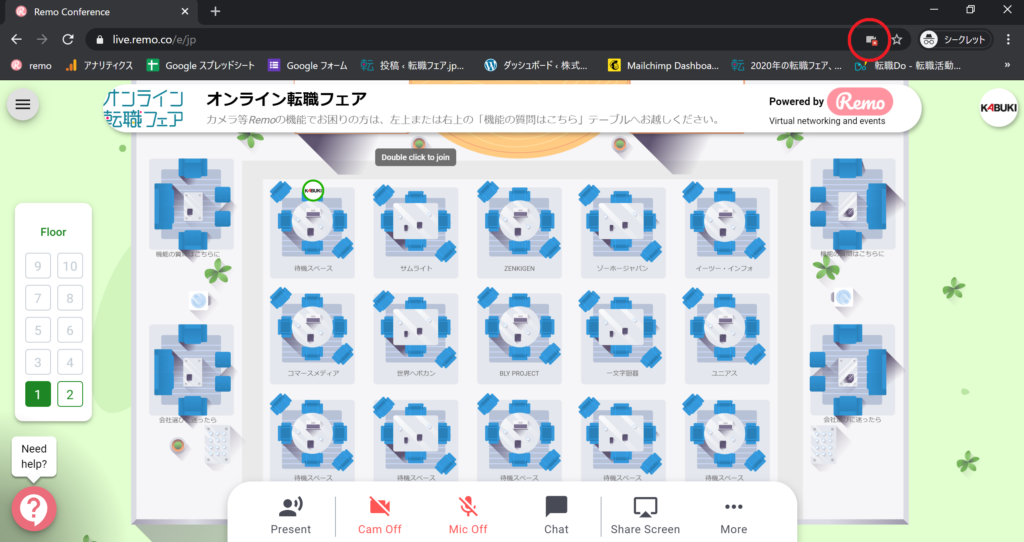Image resolution: width=1024 pixels, height=542 pixels.
Task: Switch to Floor 4
Action: (x=70, y=362)
